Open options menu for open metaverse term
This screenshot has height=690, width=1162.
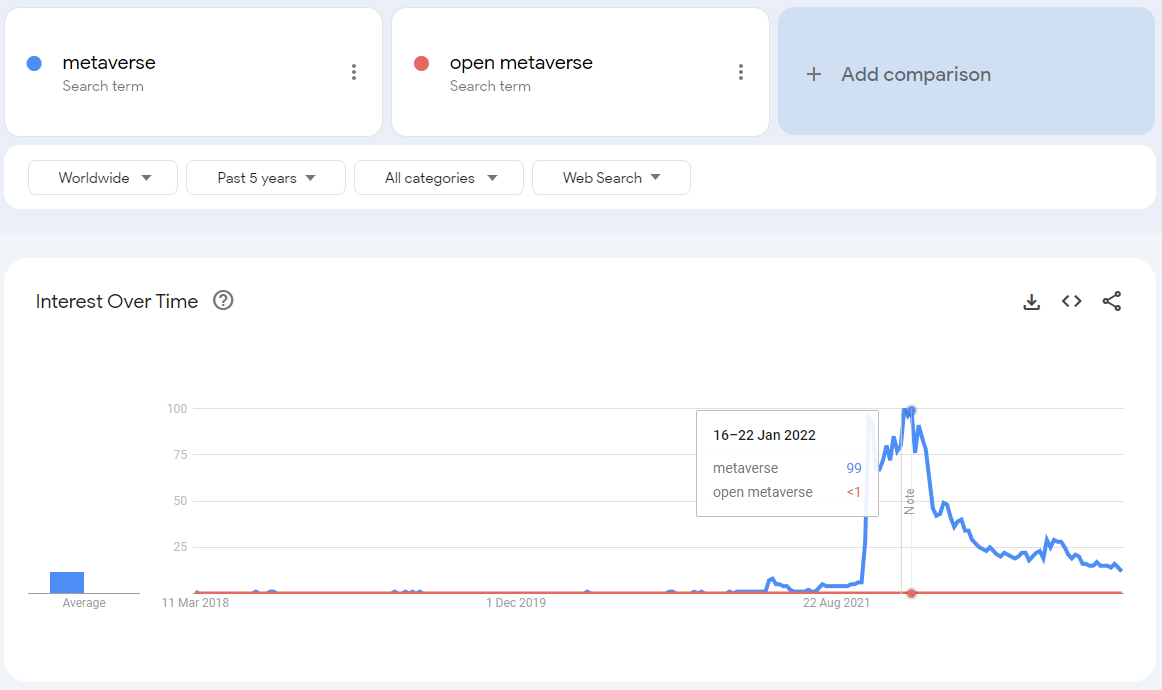pos(741,72)
